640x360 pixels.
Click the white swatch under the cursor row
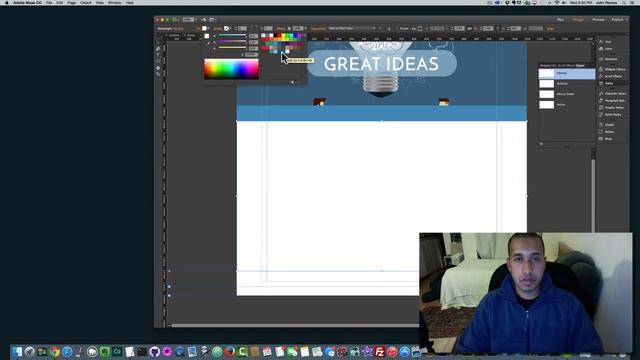tap(287, 51)
